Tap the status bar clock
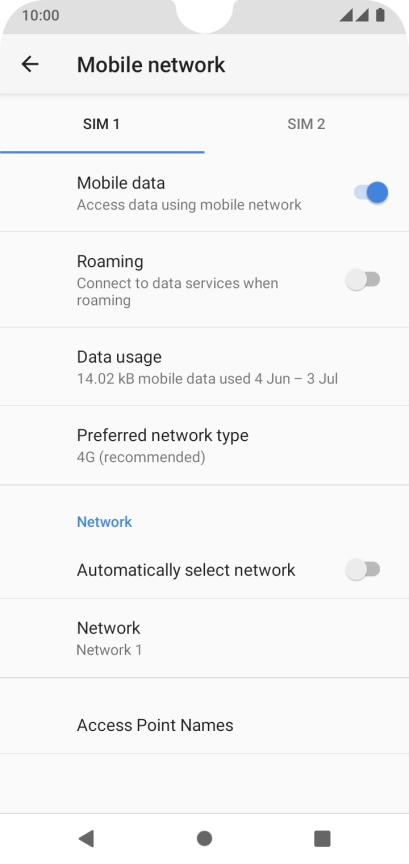This screenshot has width=409, height=864. (x=40, y=15)
